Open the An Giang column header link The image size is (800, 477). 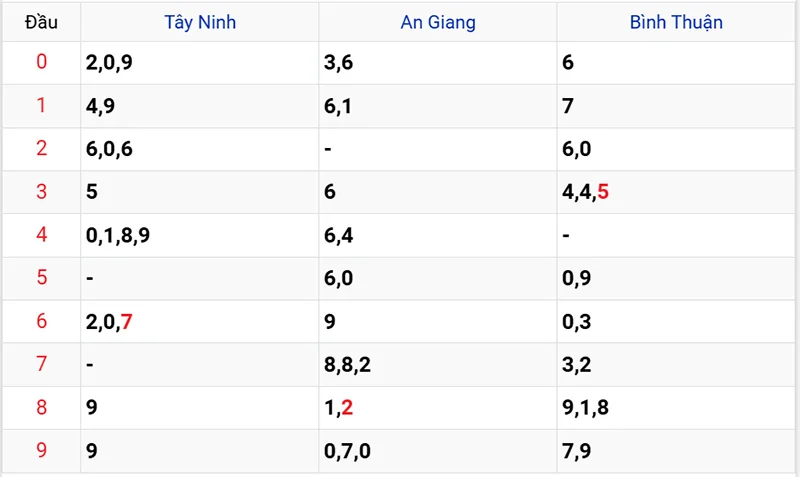pos(438,22)
